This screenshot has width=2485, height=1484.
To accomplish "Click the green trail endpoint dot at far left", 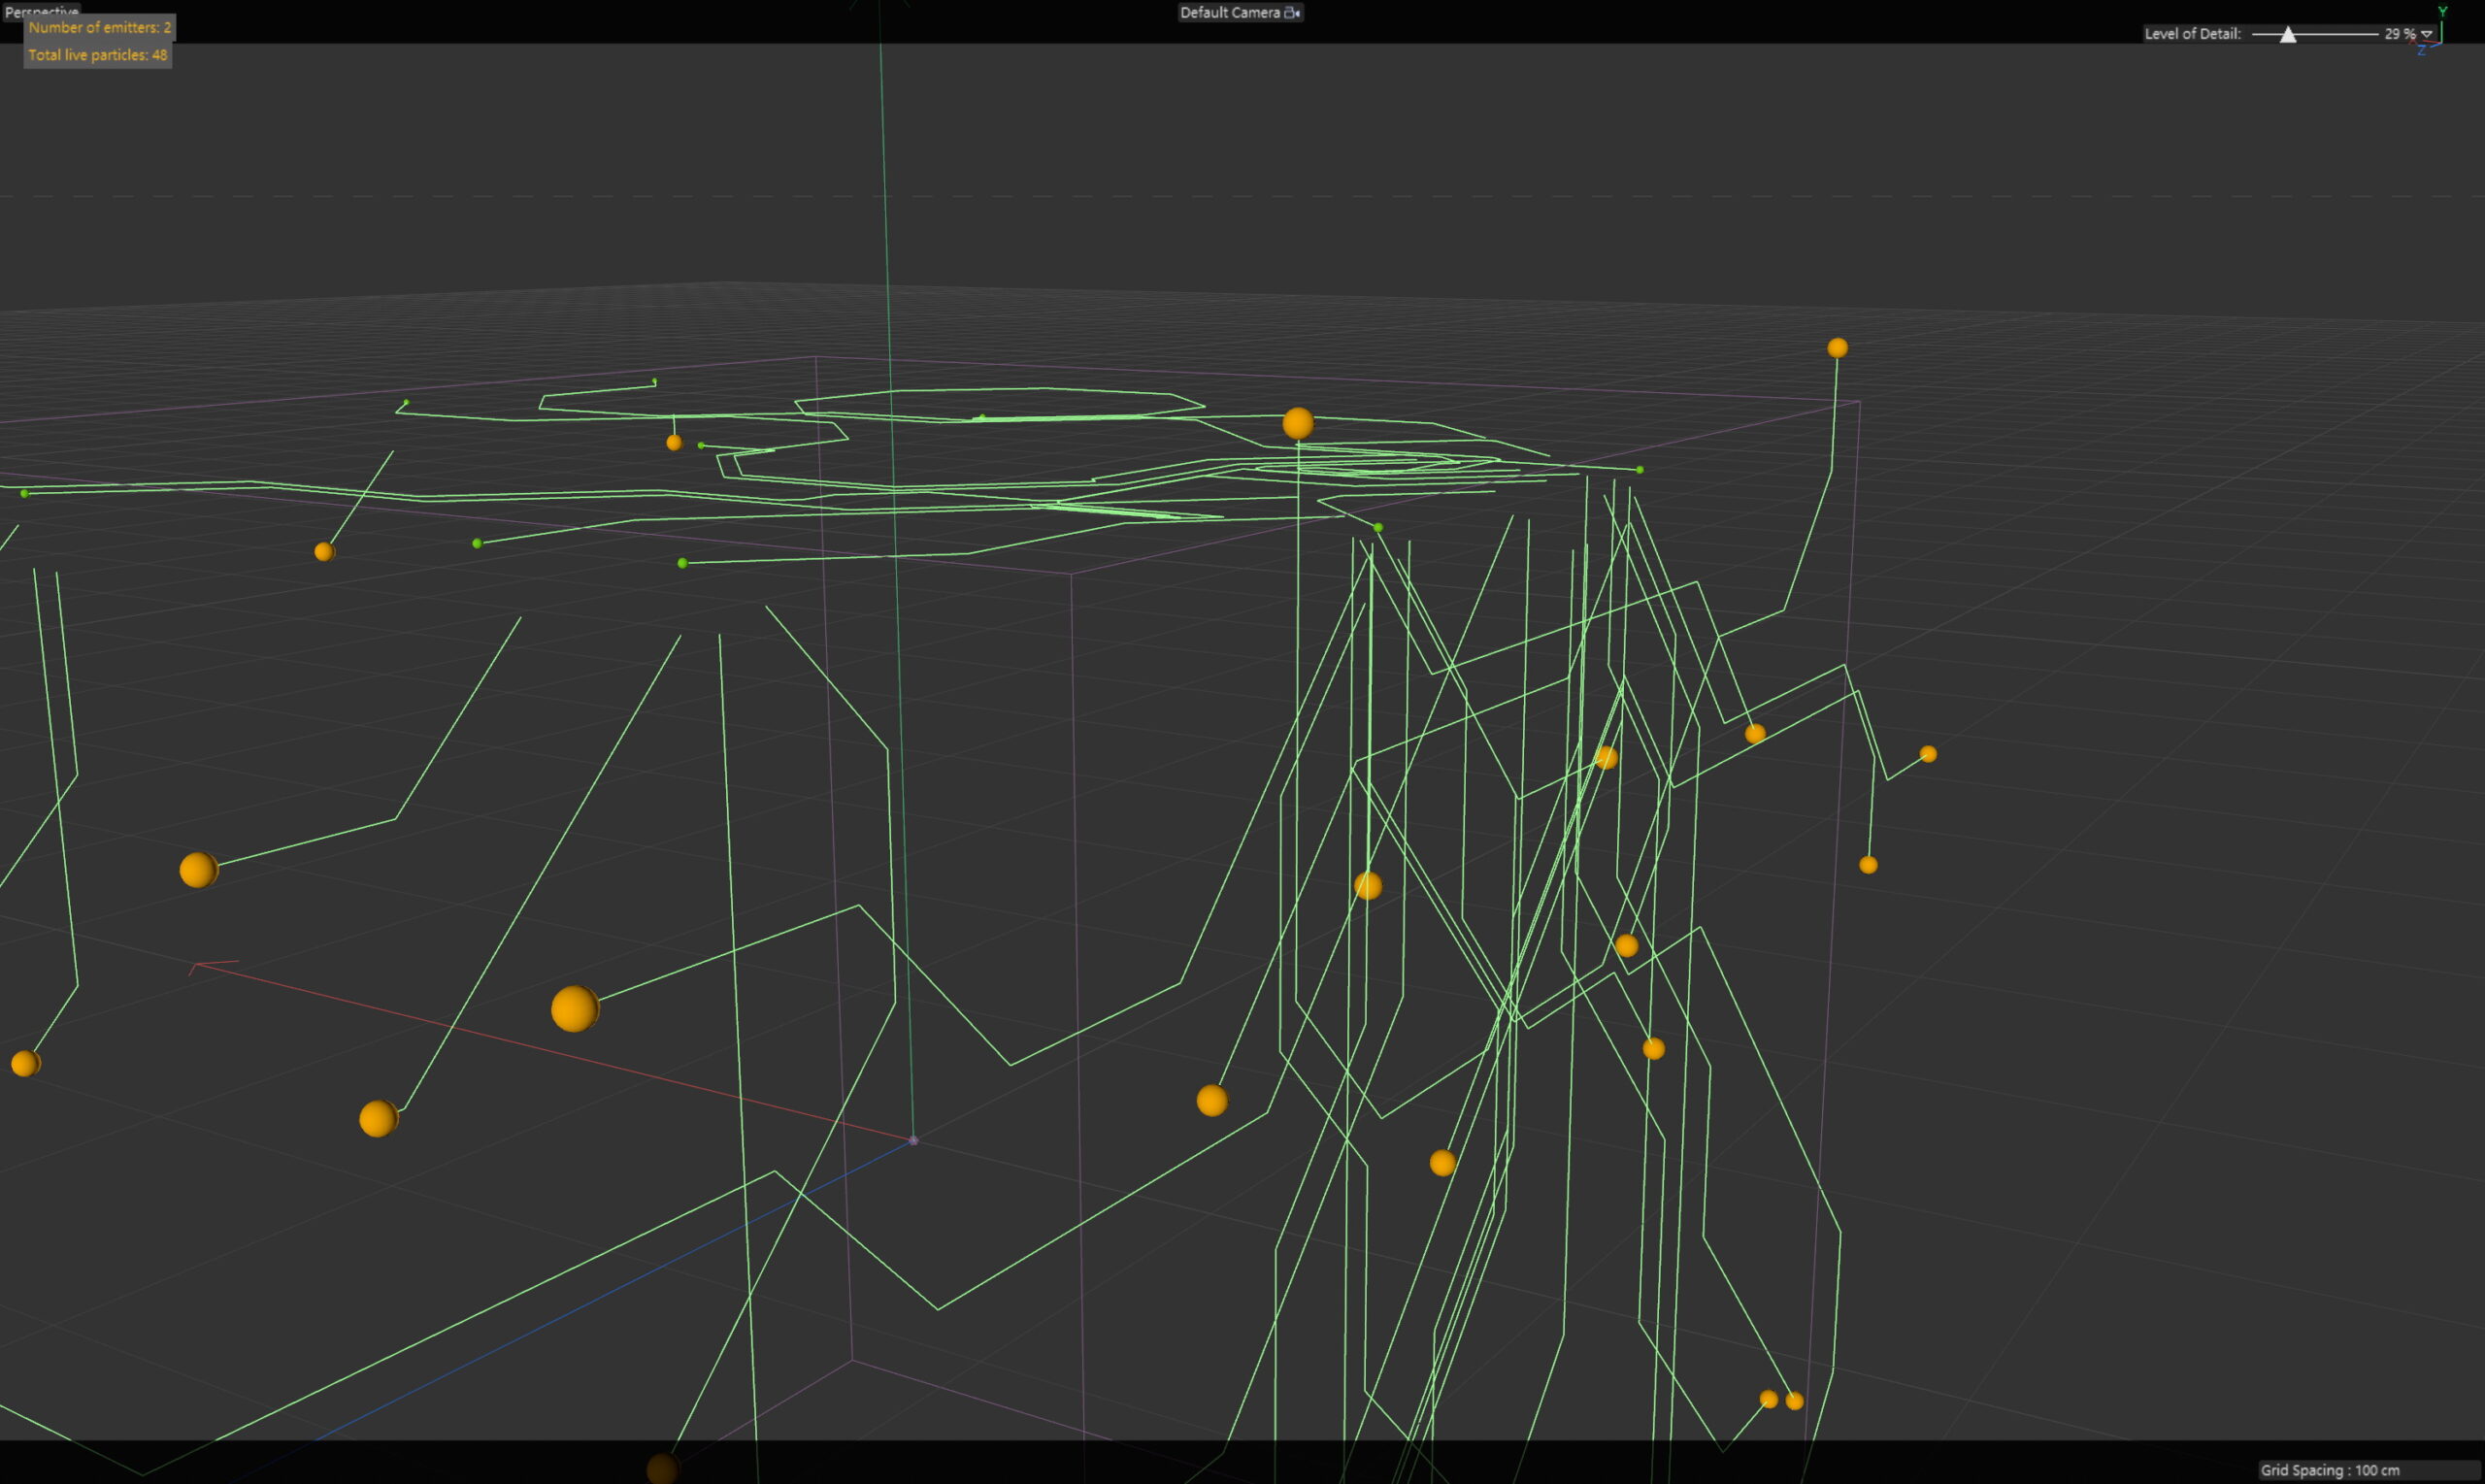I will [x=25, y=493].
